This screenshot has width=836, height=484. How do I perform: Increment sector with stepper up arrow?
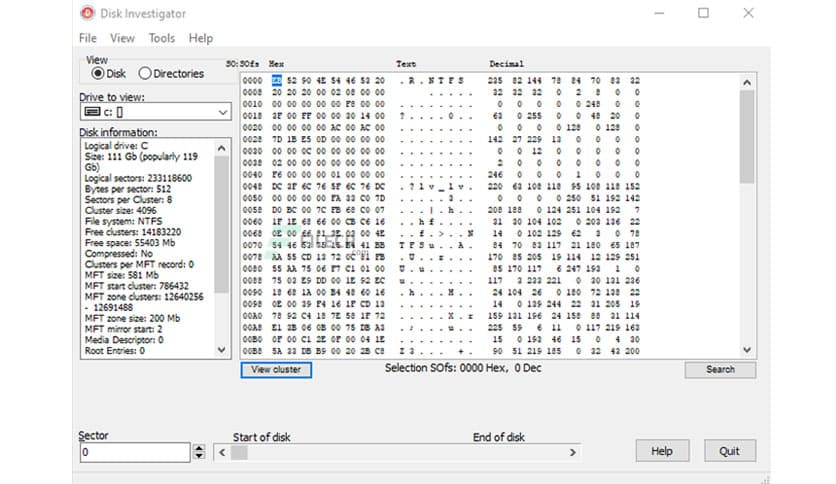[199, 448]
